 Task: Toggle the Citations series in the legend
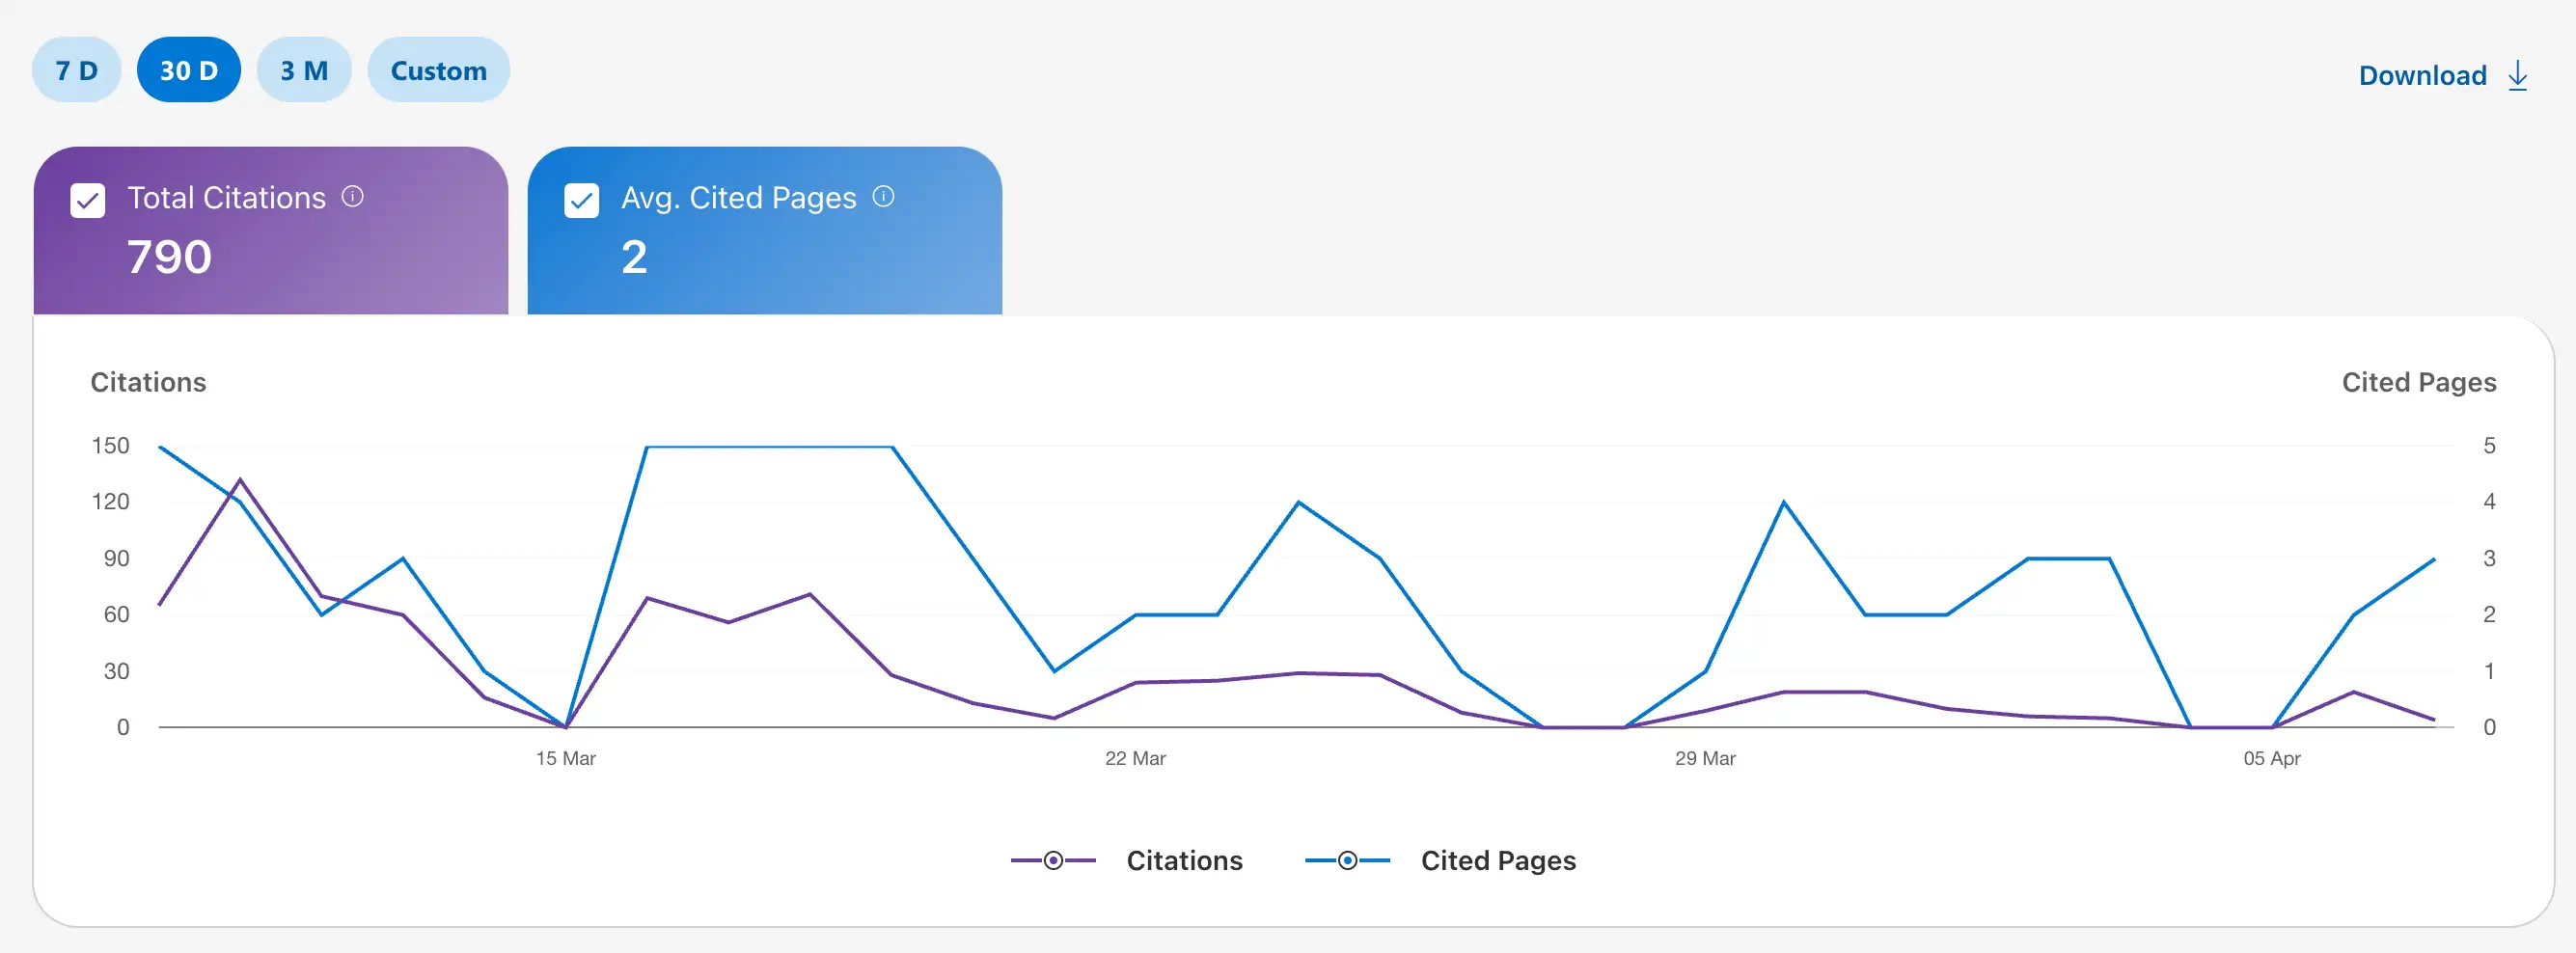click(x=1185, y=861)
